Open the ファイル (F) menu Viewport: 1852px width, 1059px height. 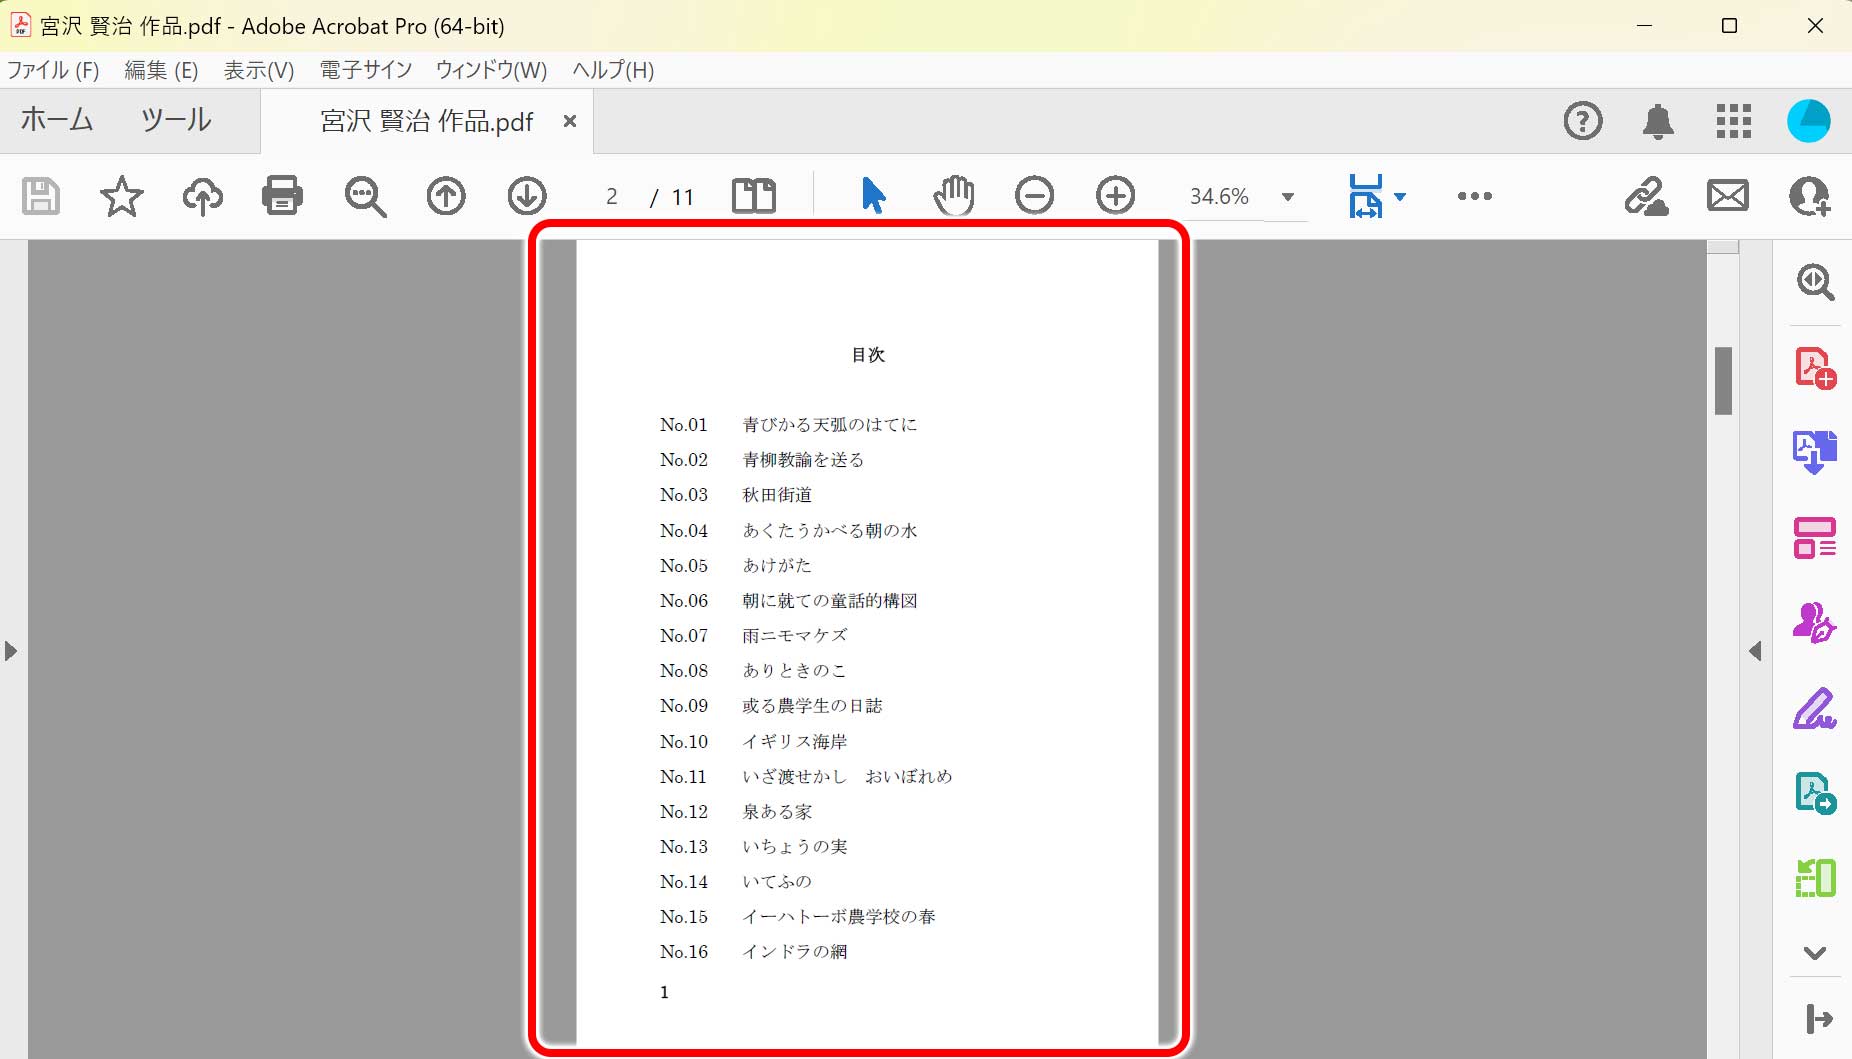(x=53, y=70)
